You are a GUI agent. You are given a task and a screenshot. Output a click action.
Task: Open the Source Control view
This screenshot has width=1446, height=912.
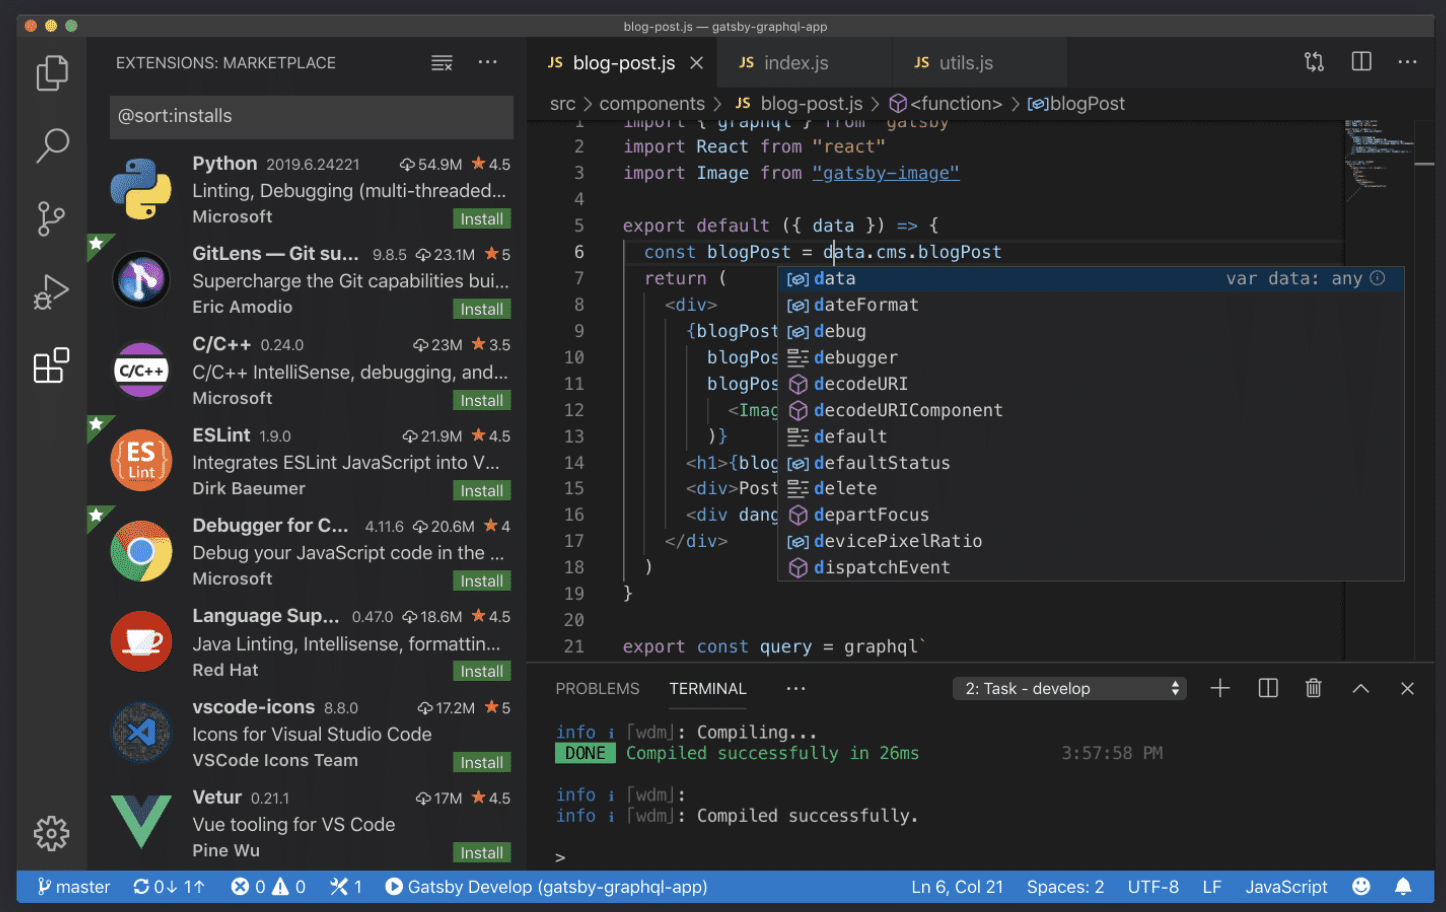(52, 218)
